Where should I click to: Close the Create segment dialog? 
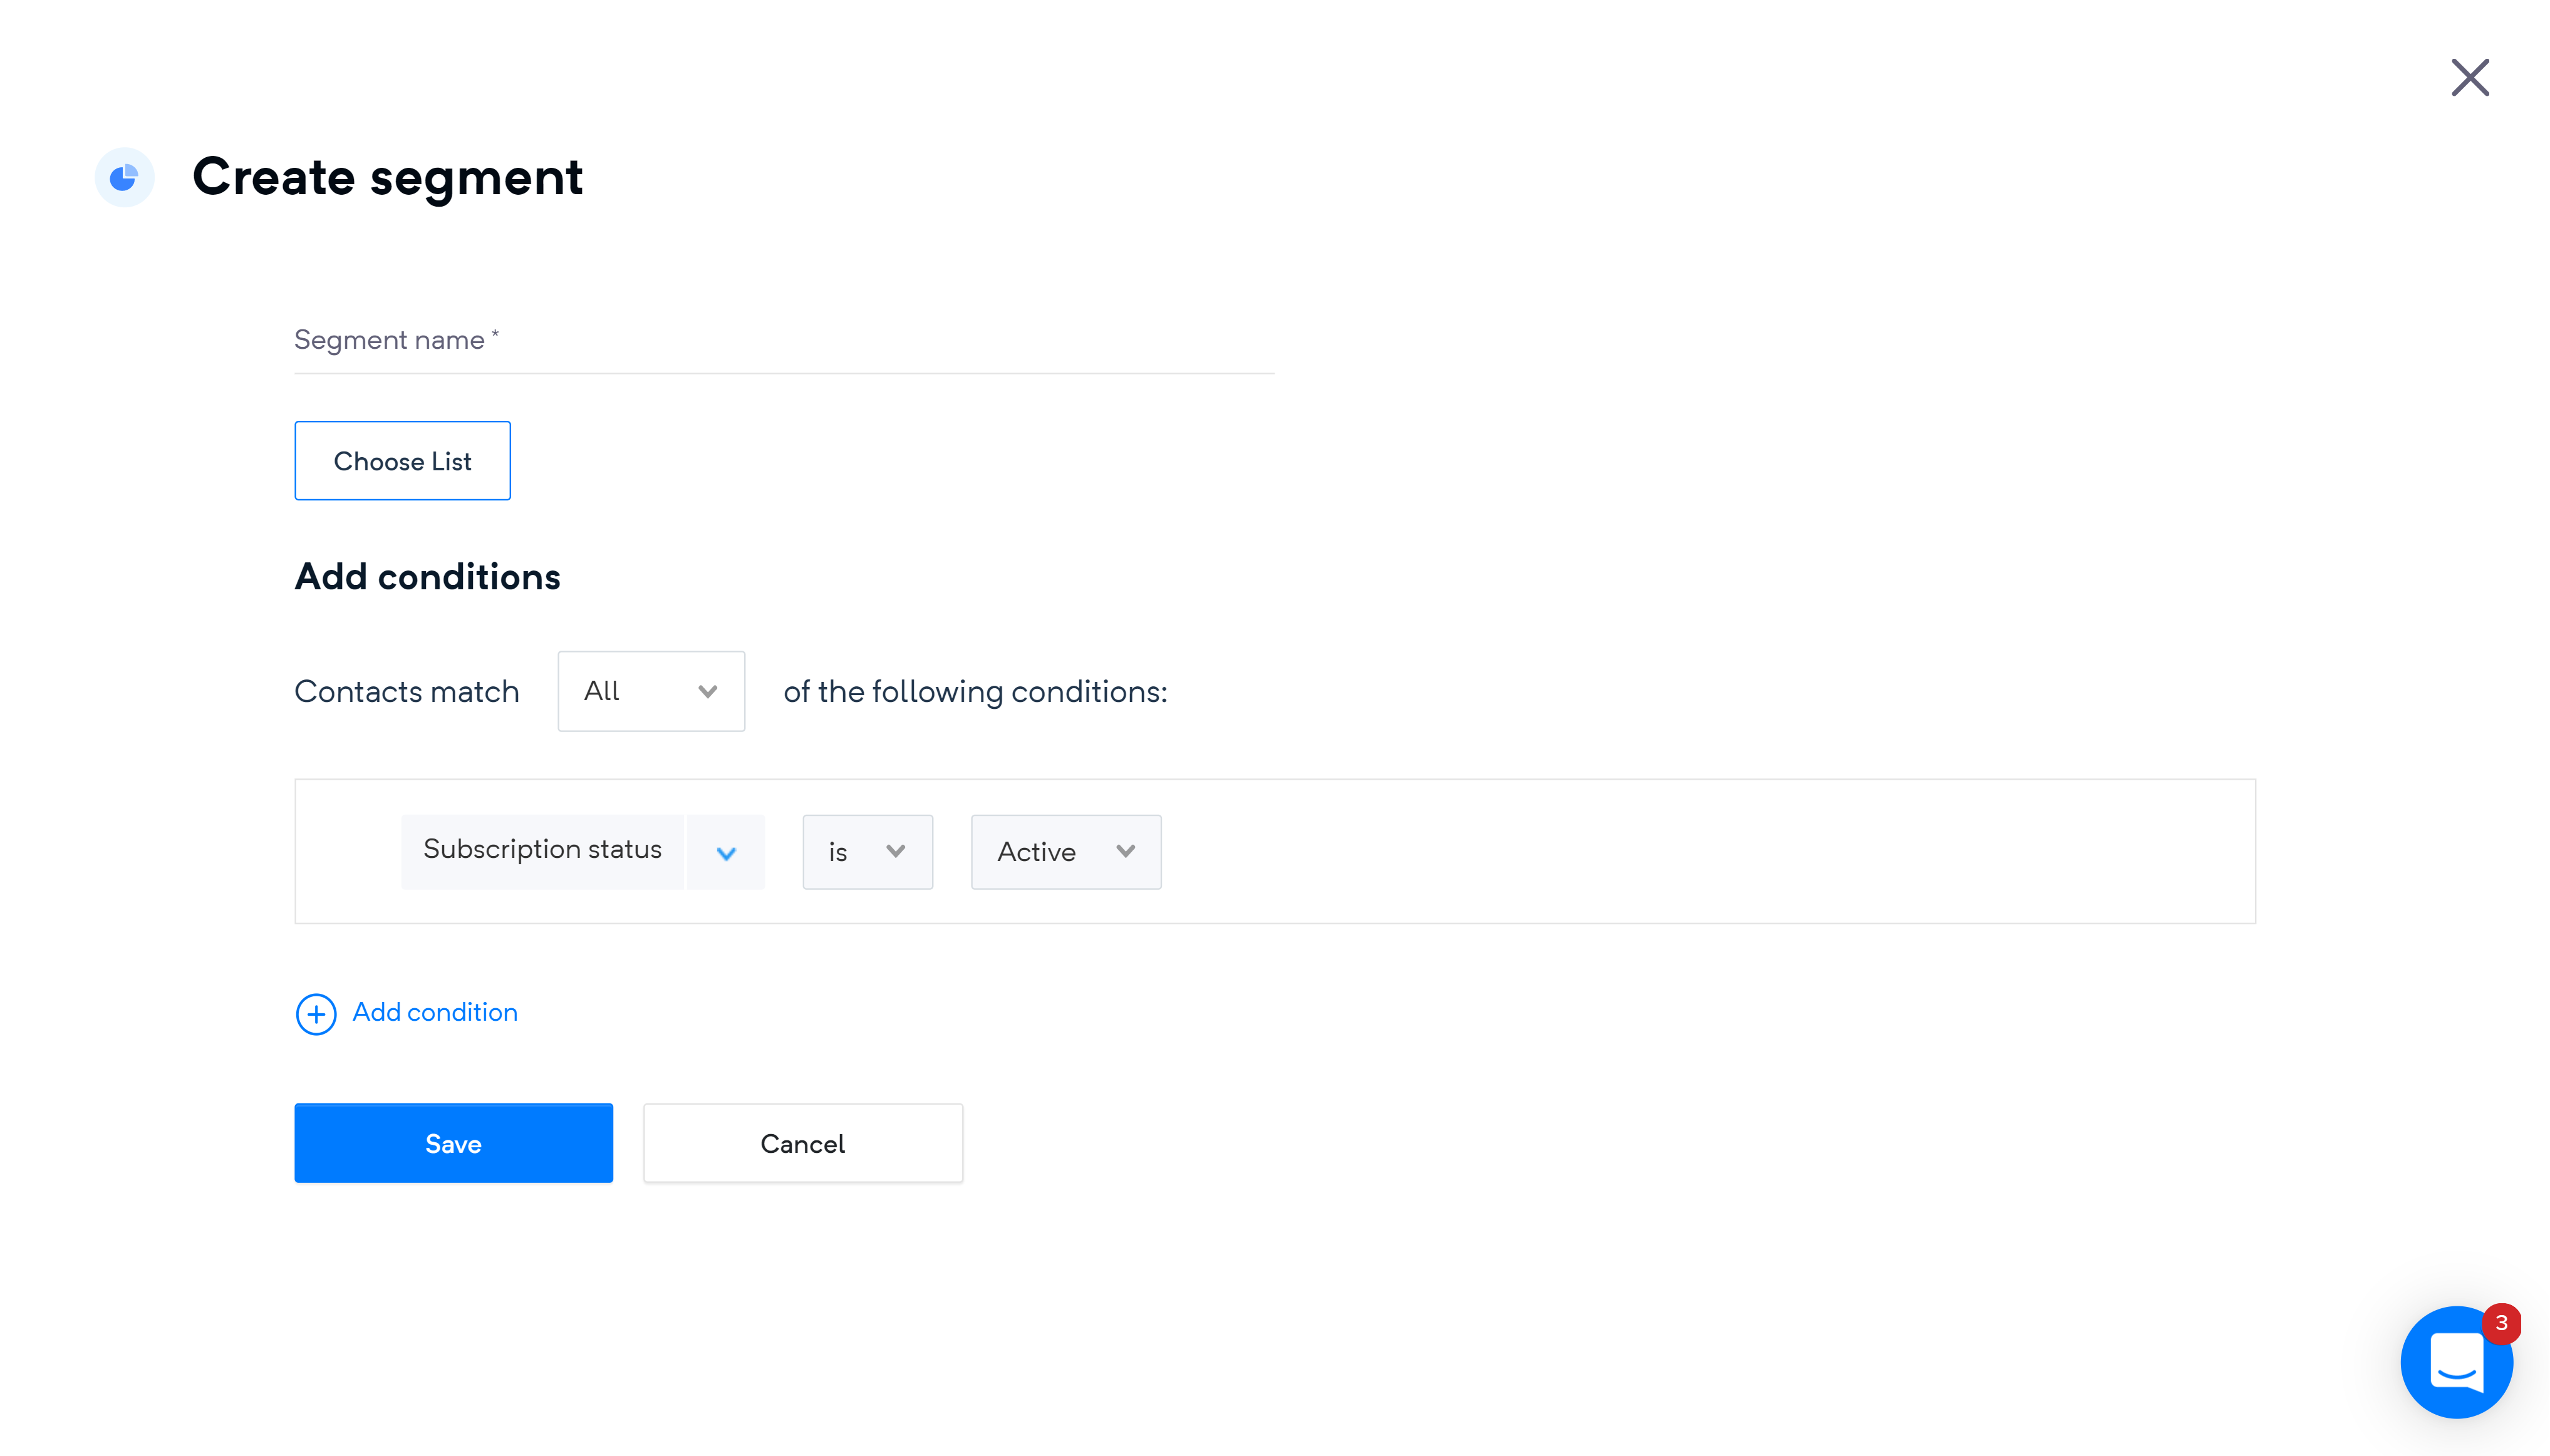(x=2469, y=77)
